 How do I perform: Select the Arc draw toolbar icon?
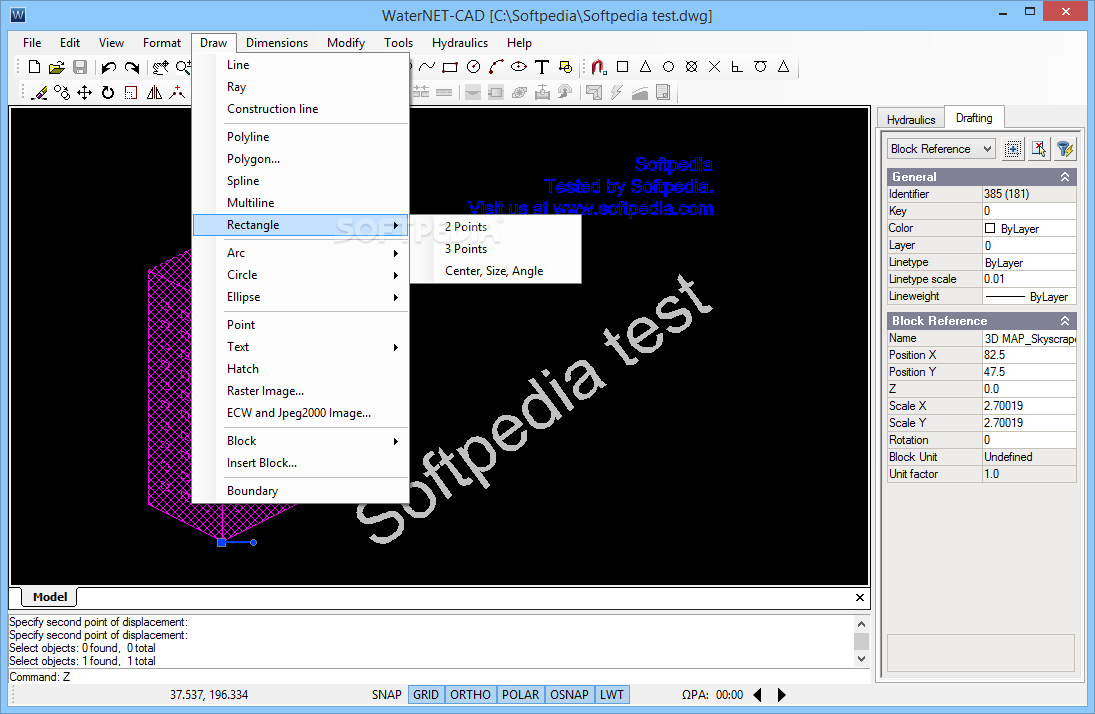[x=496, y=67]
